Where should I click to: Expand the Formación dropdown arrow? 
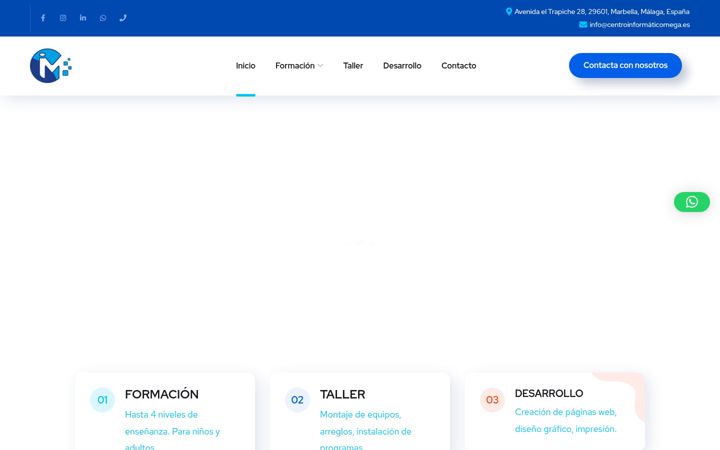click(321, 66)
